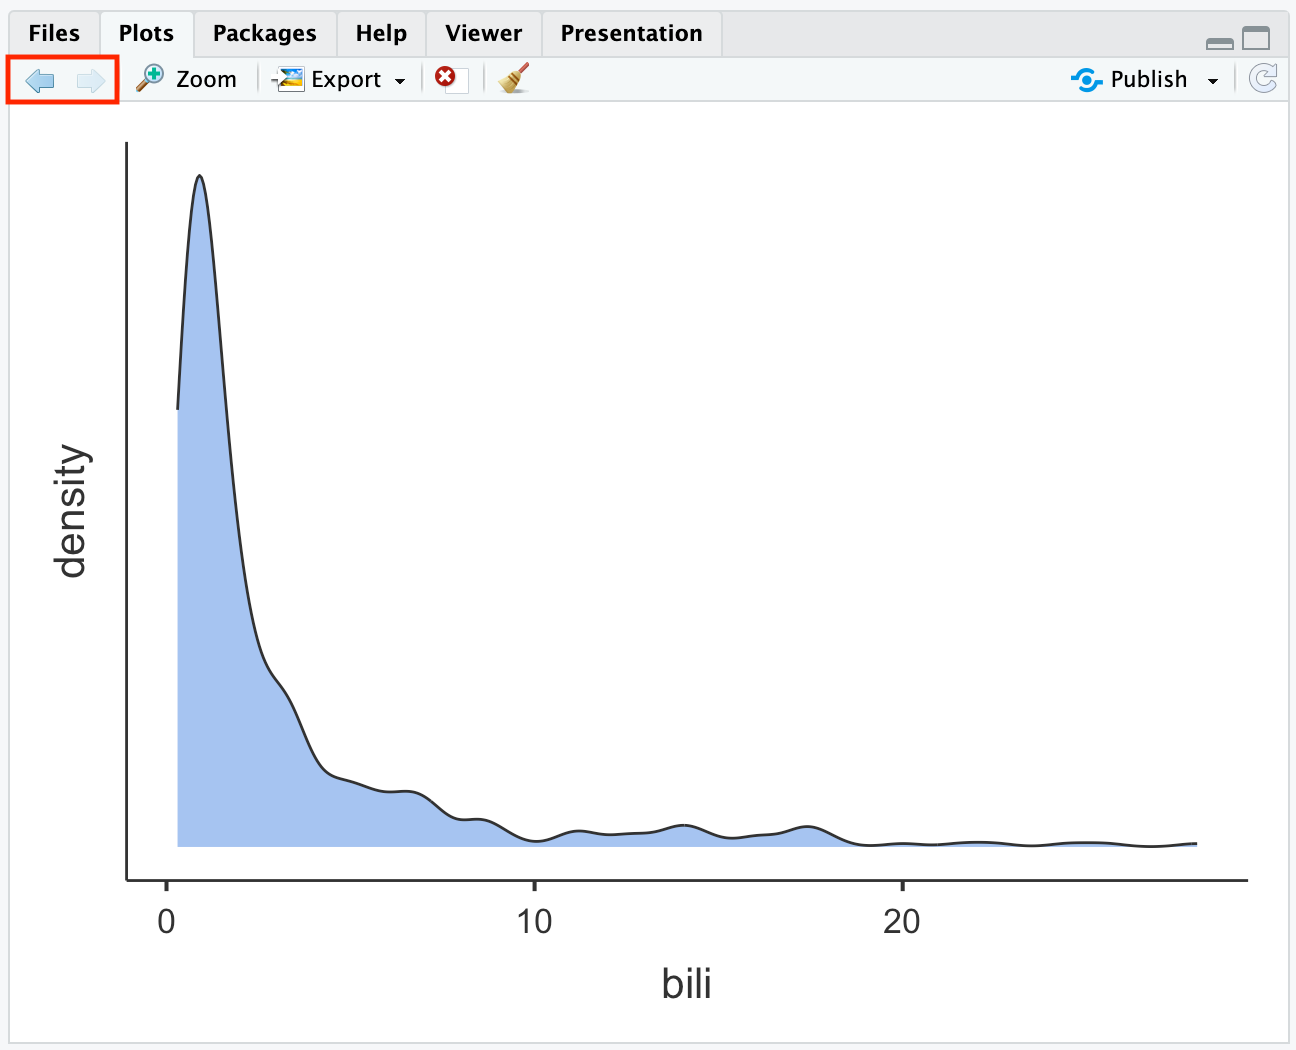Maximize the Plots pane
The width and height of the screenshot is (1296, 1050).
(x=1256, y=39)
